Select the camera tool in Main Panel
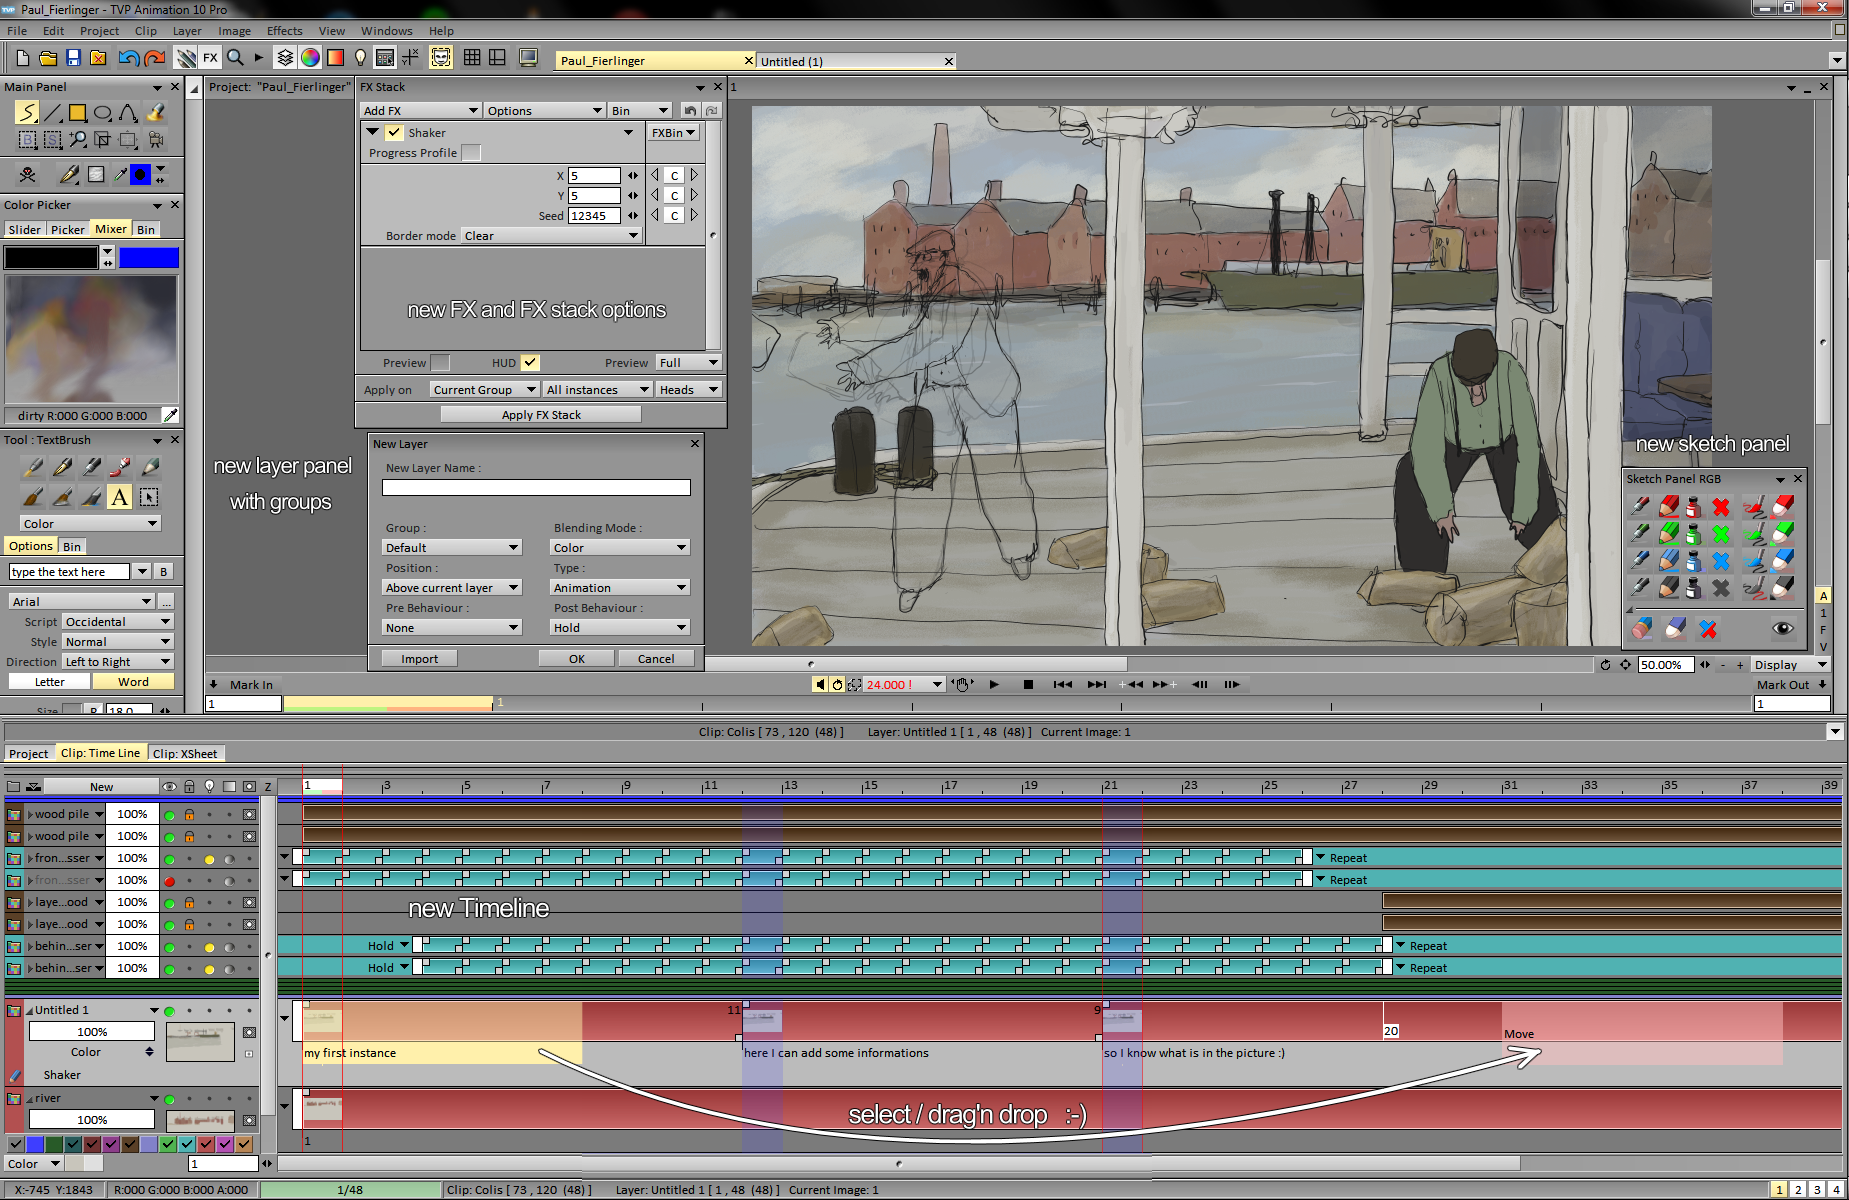This screenshot has width=1849, height=1200. click(x=155, y=140)
